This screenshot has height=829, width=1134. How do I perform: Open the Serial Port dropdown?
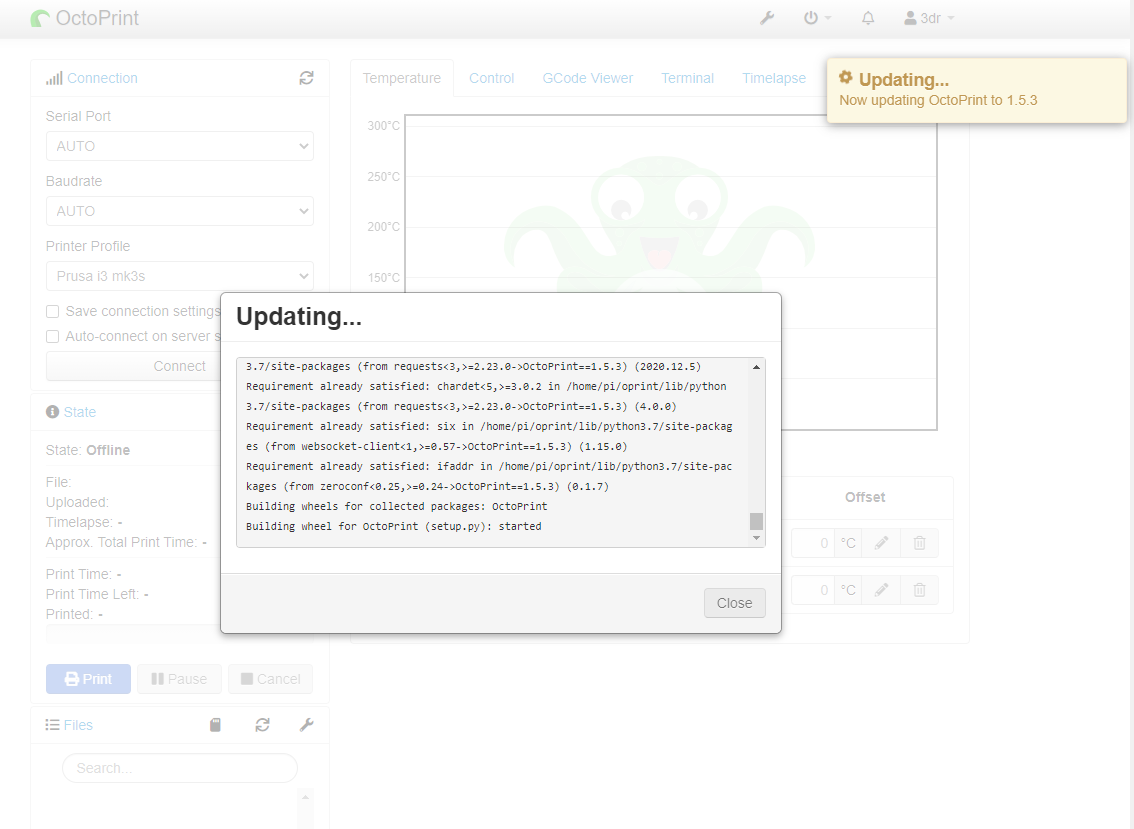[x=179, y=146]
